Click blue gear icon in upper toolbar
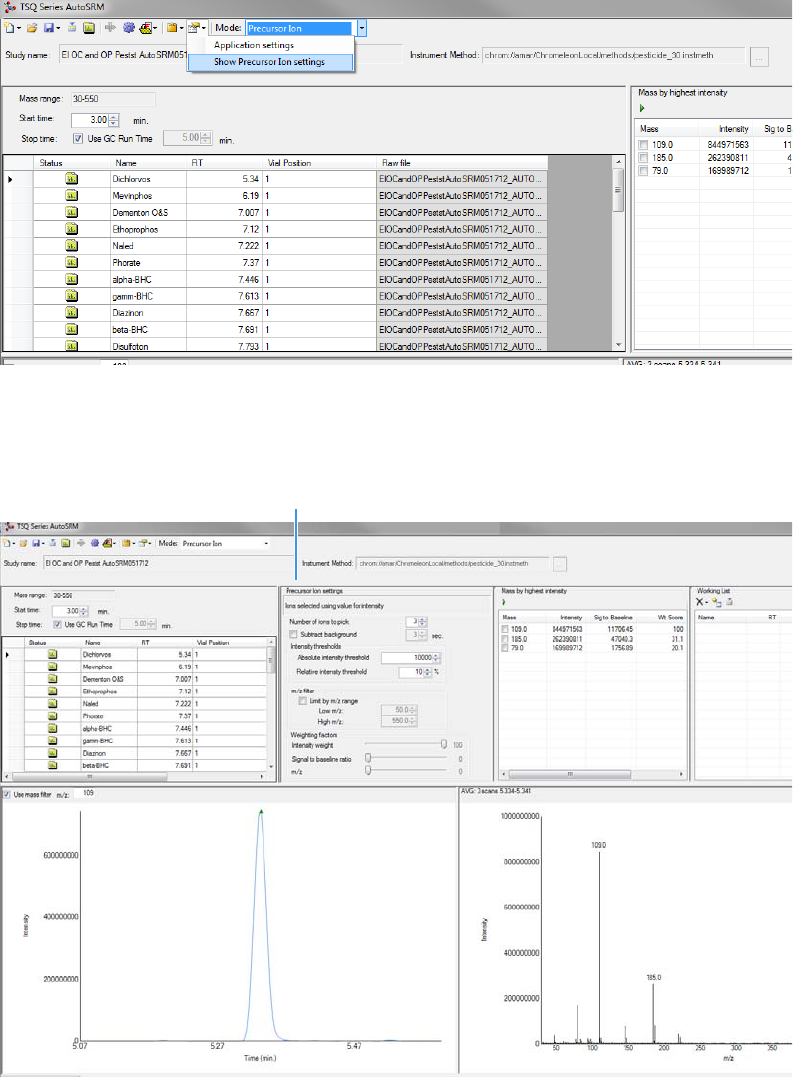The image size is (793, 1077). (128, 28)
